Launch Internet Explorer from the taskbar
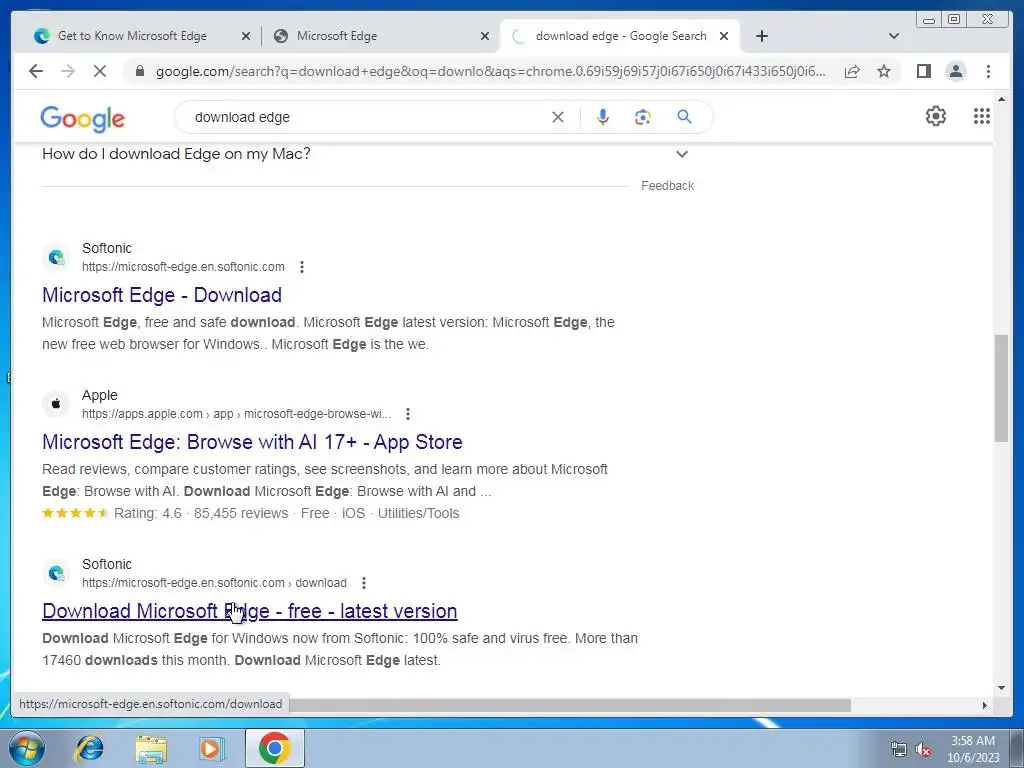This screenshot has height=768, width=1024. tap(89, 748)
